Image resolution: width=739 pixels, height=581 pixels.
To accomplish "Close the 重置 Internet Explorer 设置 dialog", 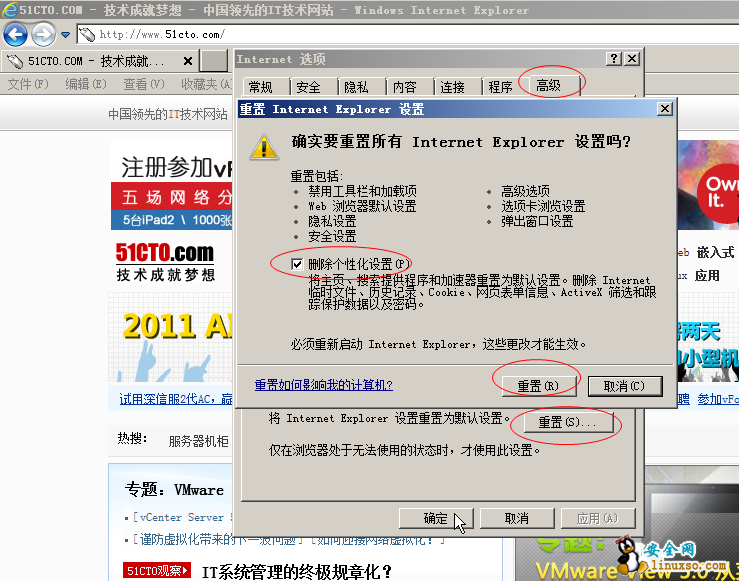I will [665, 109].
